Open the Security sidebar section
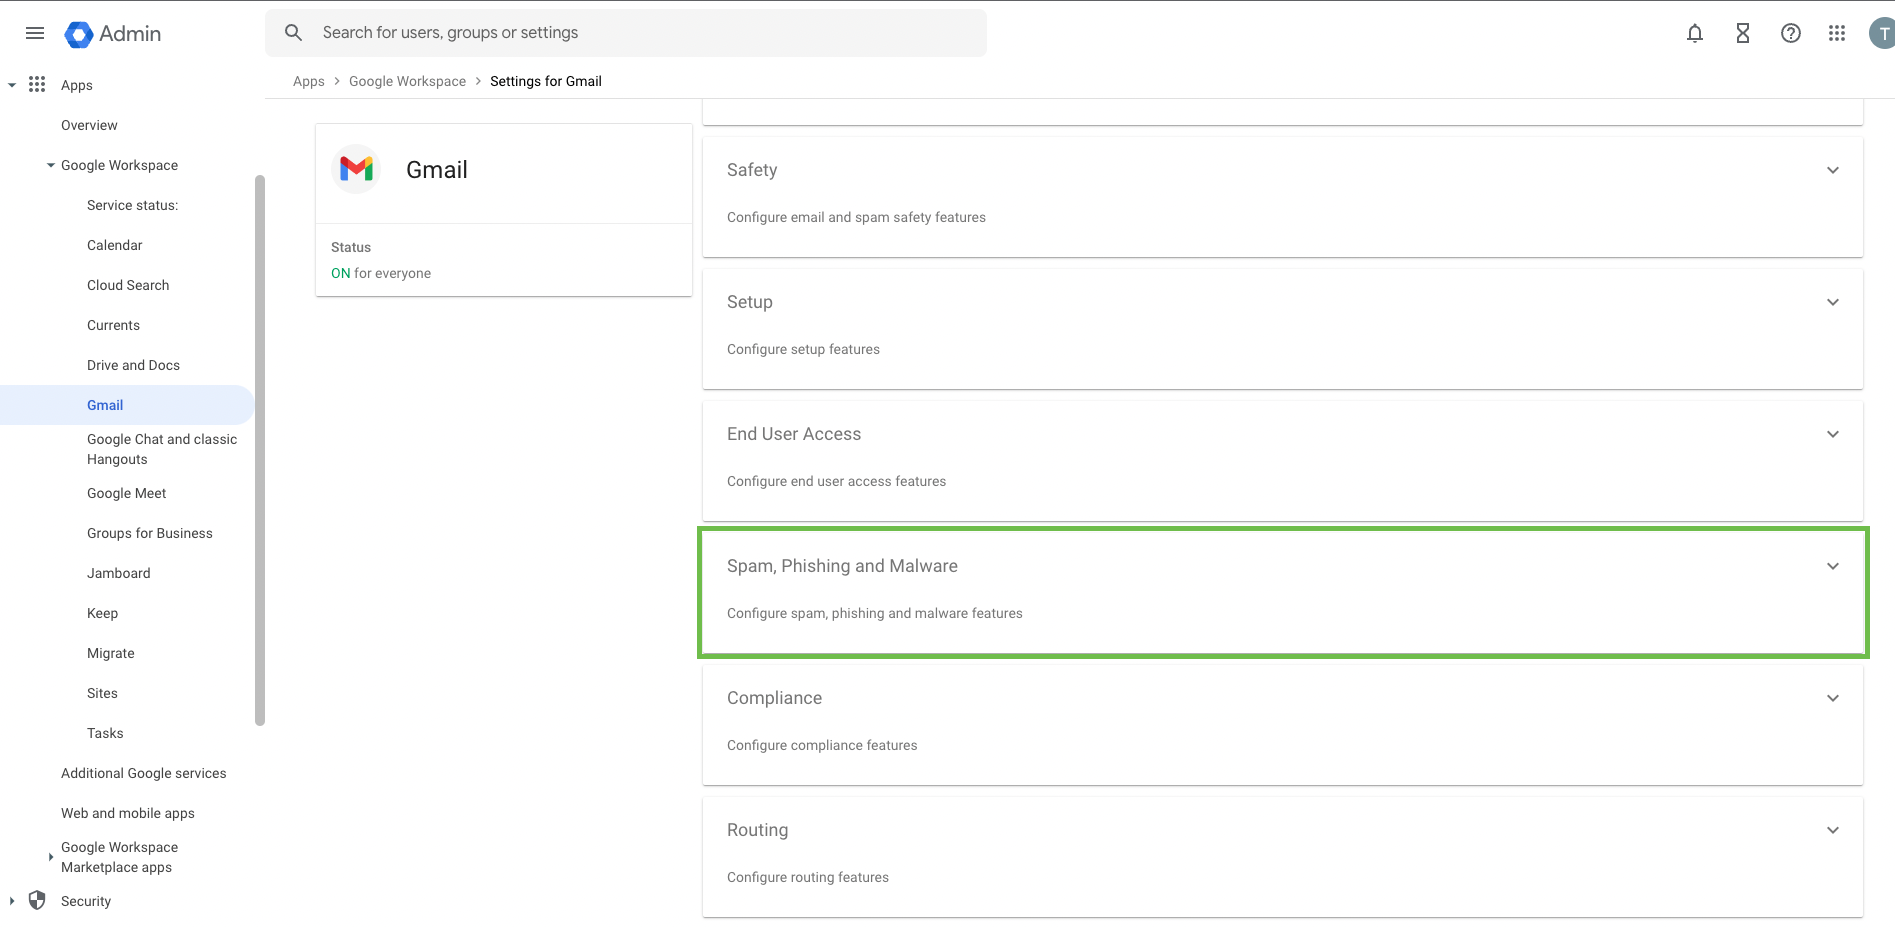 click(x=85, y=901)
